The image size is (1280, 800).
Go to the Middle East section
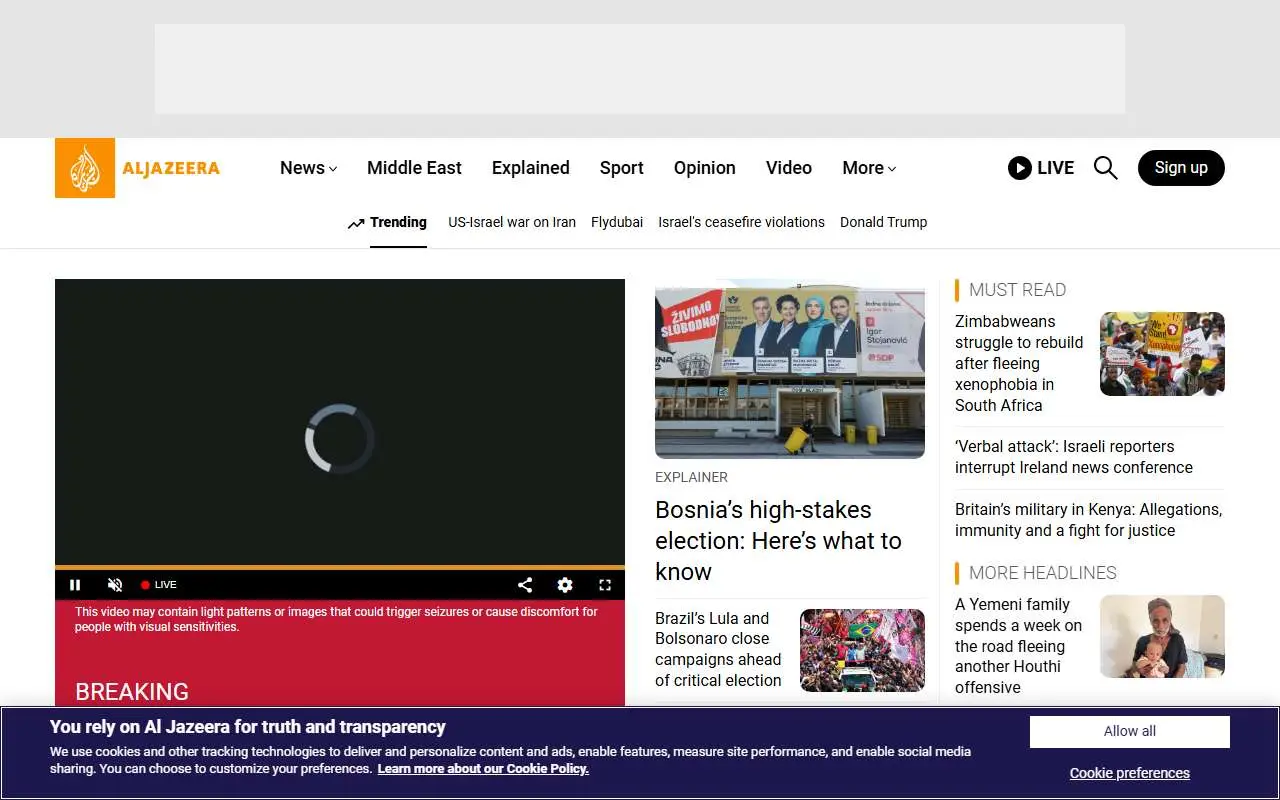coord(414,168)
